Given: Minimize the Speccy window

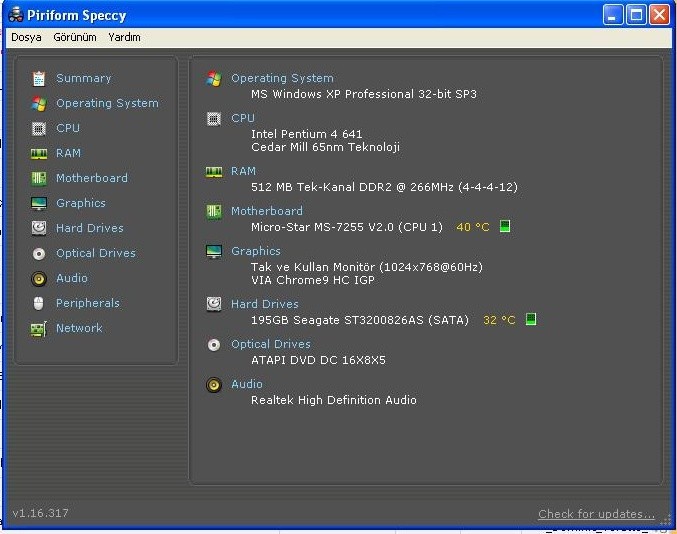Looking at the screenshot, I should click(613, 15).
